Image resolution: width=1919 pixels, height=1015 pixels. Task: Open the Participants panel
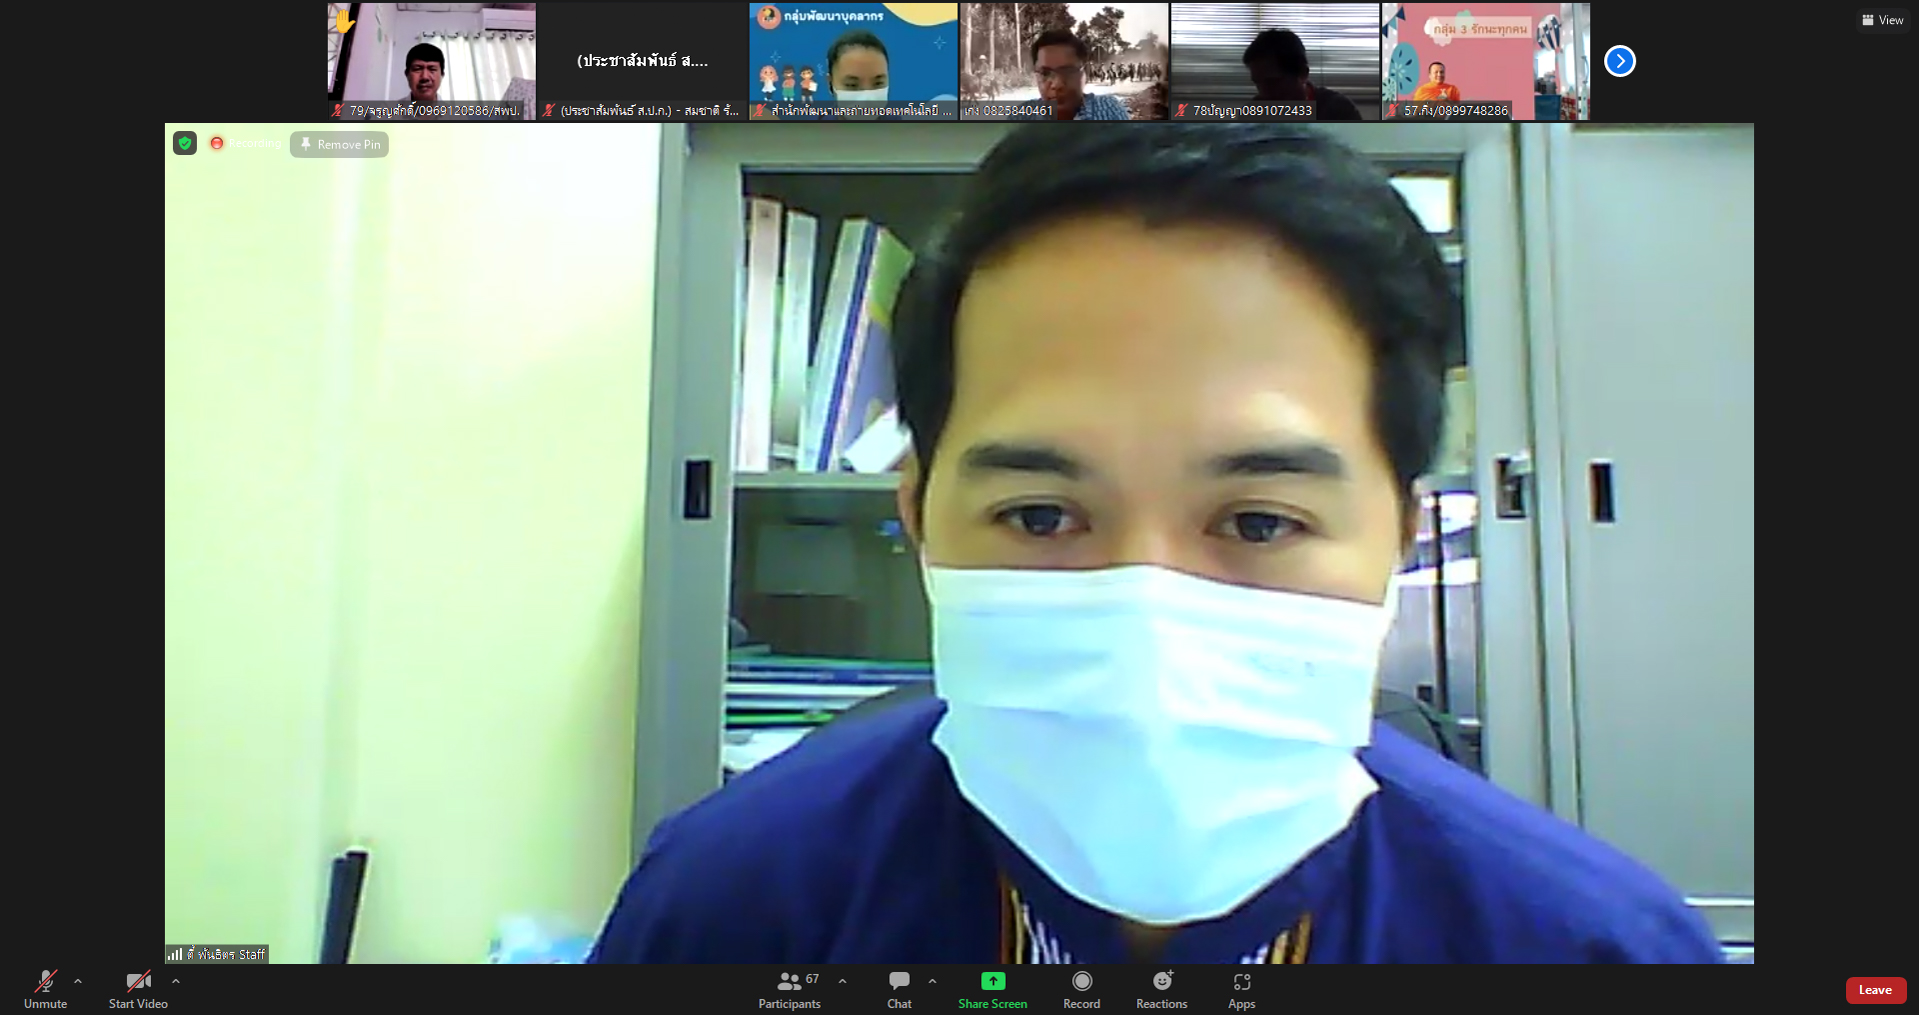pos(789,990)
